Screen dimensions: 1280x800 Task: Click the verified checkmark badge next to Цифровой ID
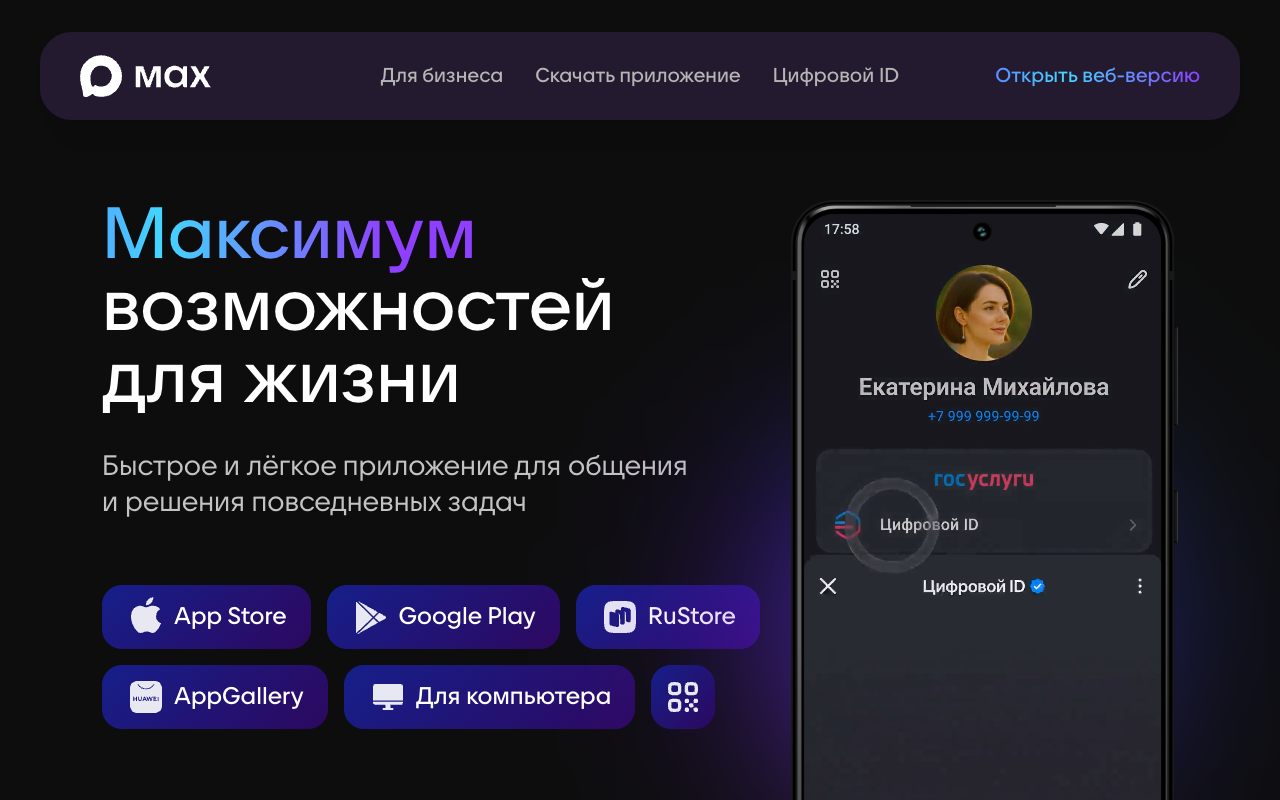(x=1037, y=586)
